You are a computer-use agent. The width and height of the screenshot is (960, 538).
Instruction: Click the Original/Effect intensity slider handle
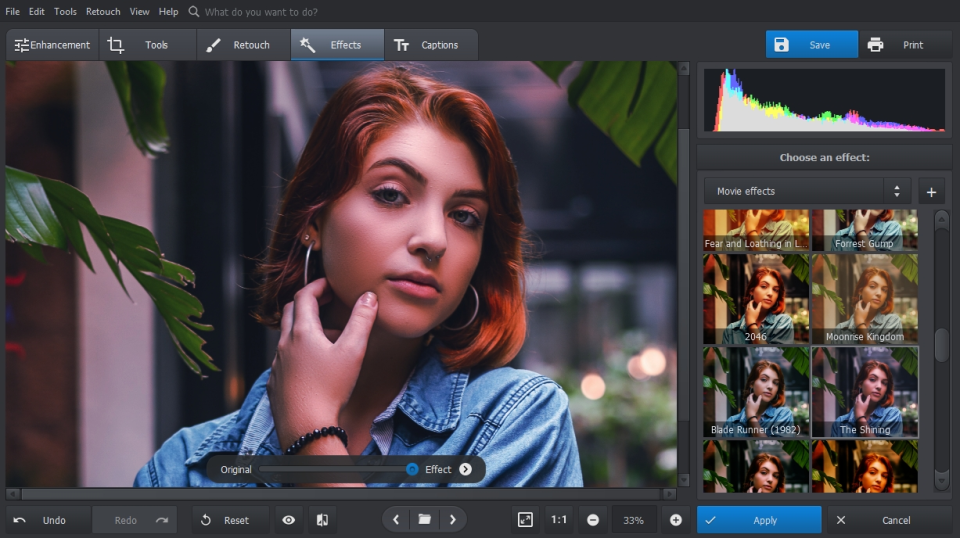412,469
